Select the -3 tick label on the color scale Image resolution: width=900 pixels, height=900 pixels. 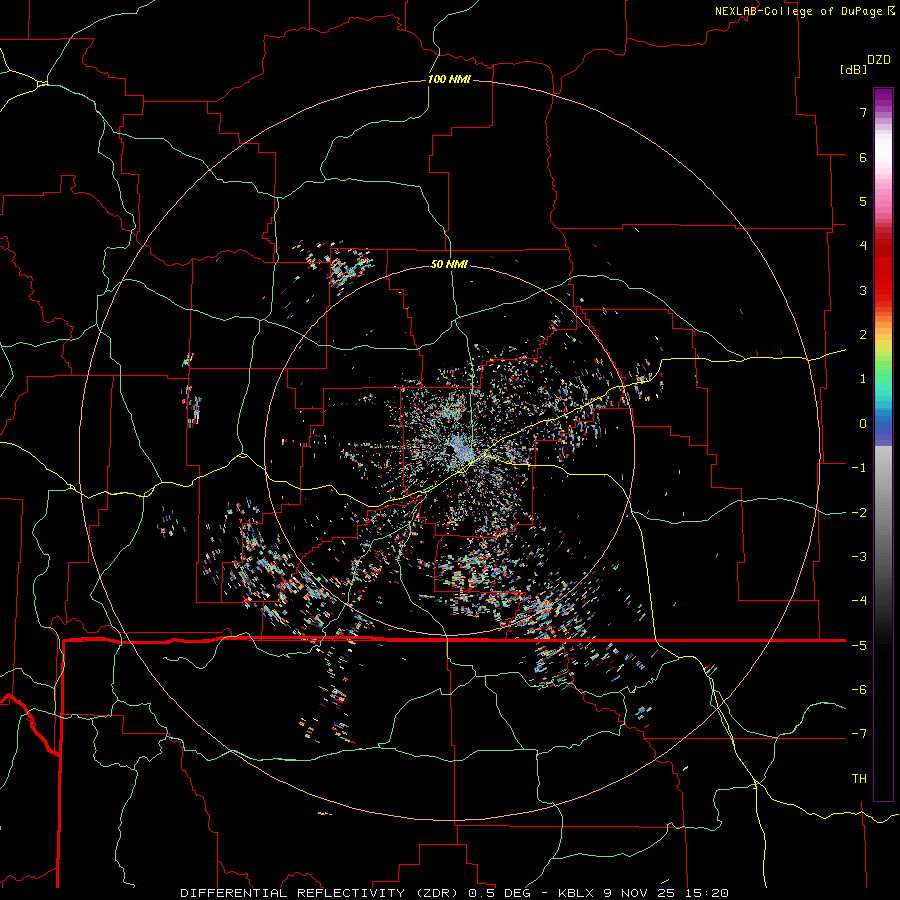[859, 557]
